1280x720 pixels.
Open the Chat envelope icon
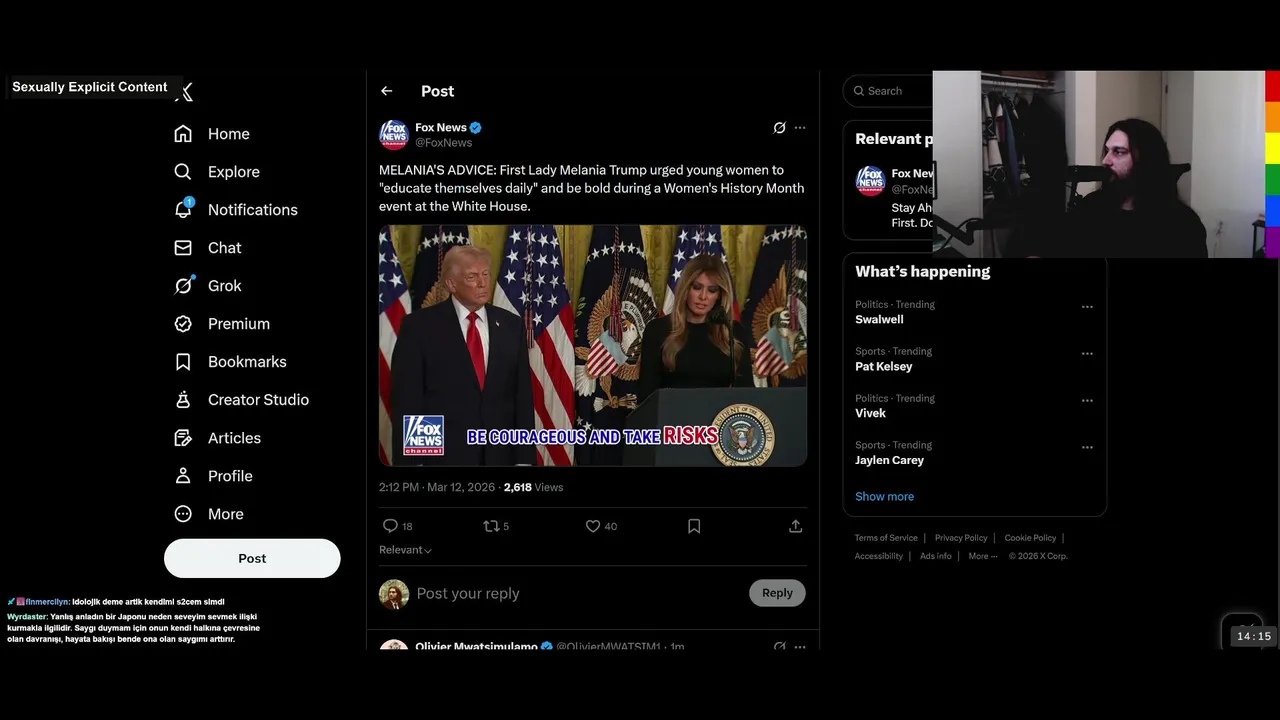point(183,248)
